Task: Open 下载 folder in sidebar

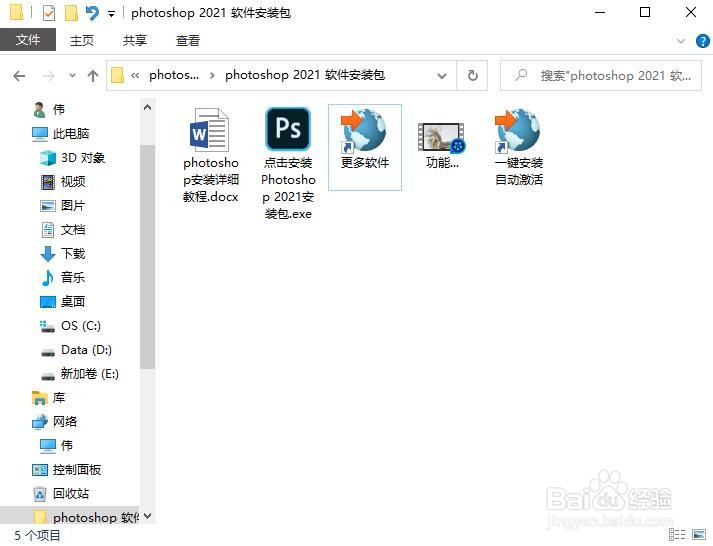Action: [63, 254]
